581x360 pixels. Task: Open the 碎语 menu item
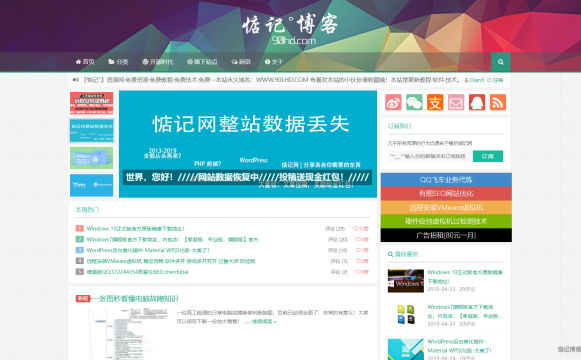click(241, 62)
